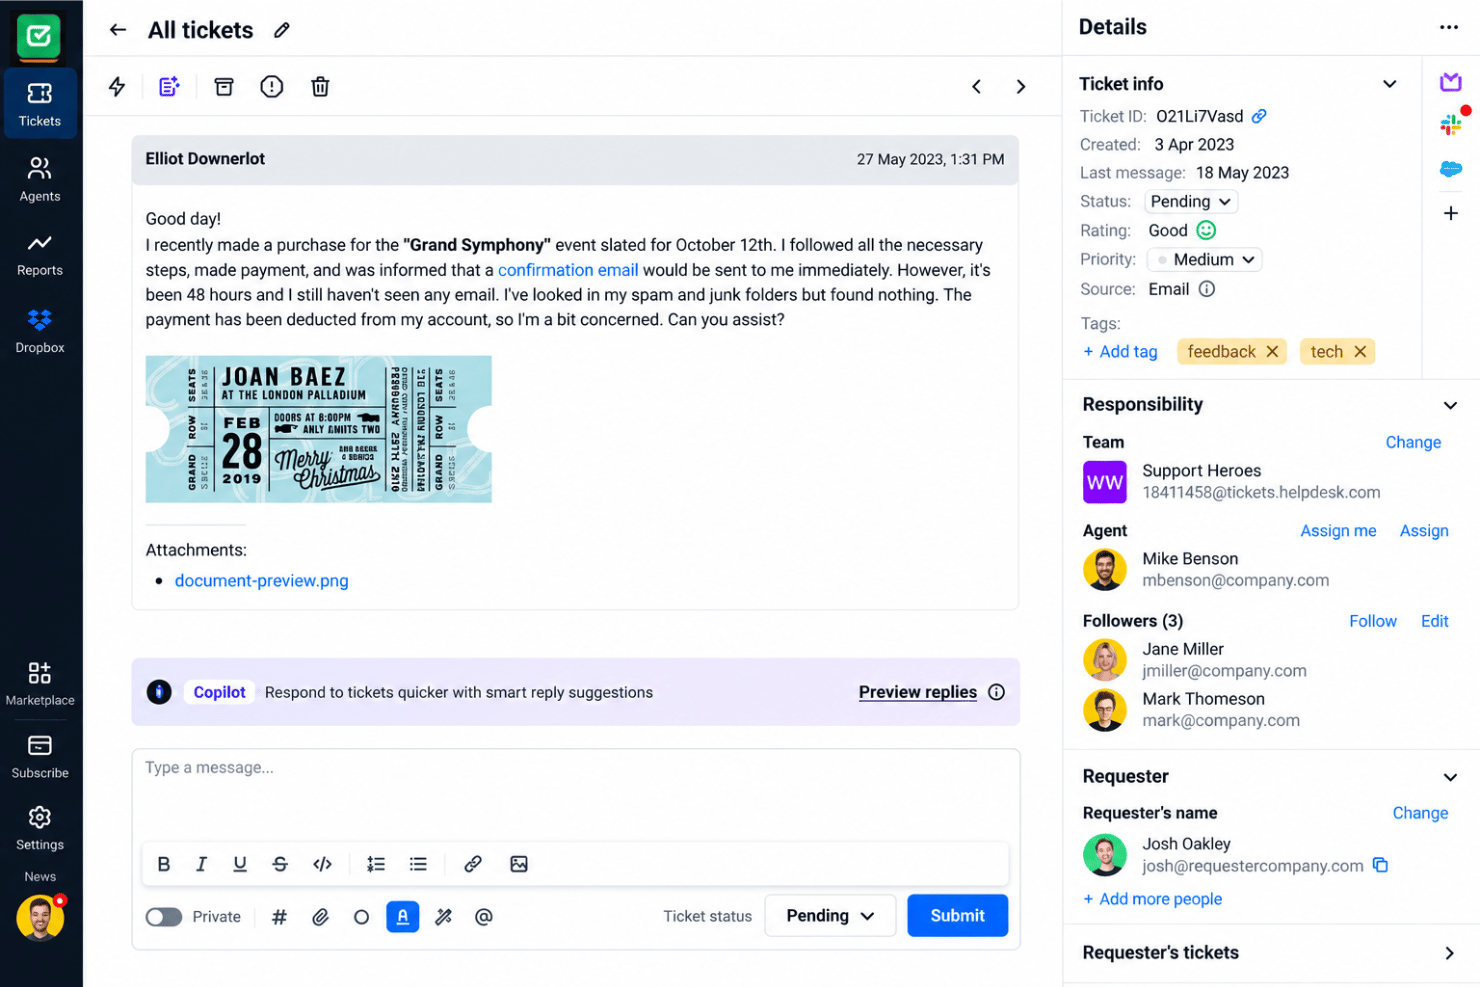Open Ticket status Pending dropdown near Submit
This screenshot has width=1480, height=987.
click(830, 916)
